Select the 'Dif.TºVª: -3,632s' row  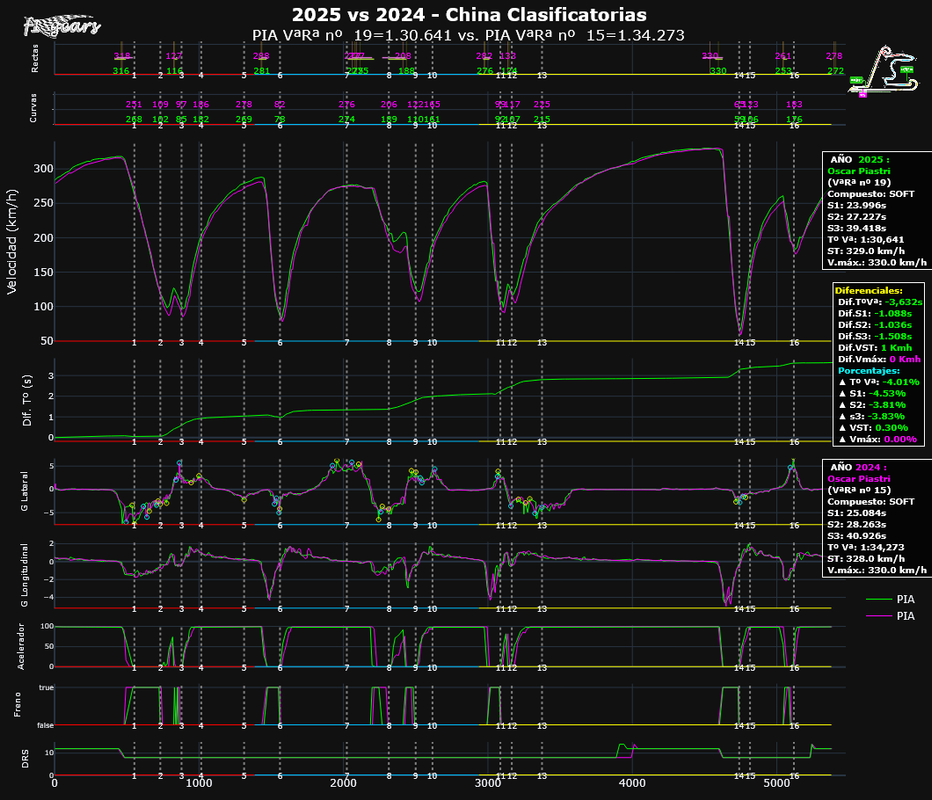tap(880, 302)
